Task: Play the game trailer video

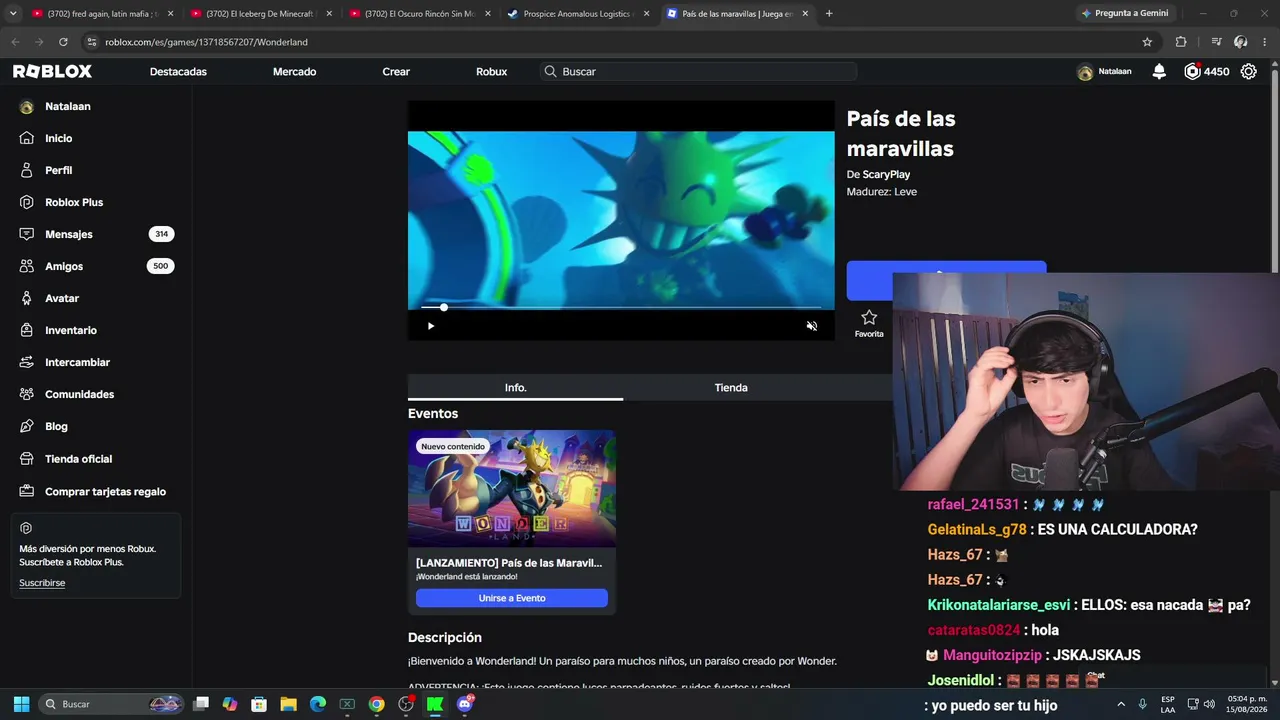Action: [431, 326]
